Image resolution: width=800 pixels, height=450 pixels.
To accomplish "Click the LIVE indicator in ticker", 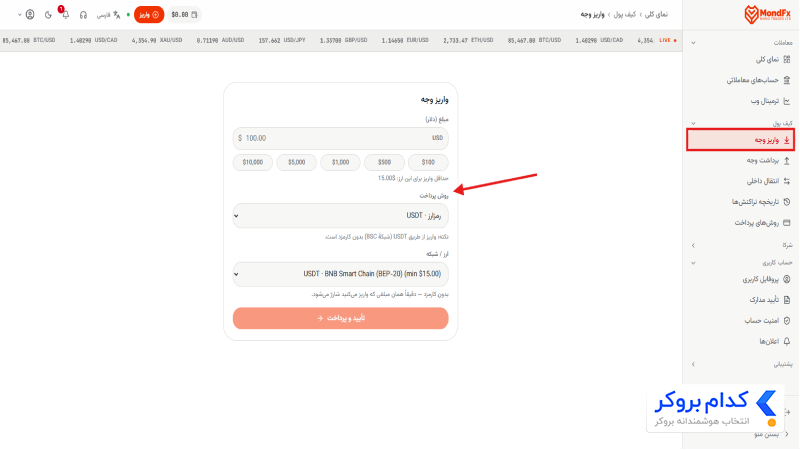I will coord(667,40).
